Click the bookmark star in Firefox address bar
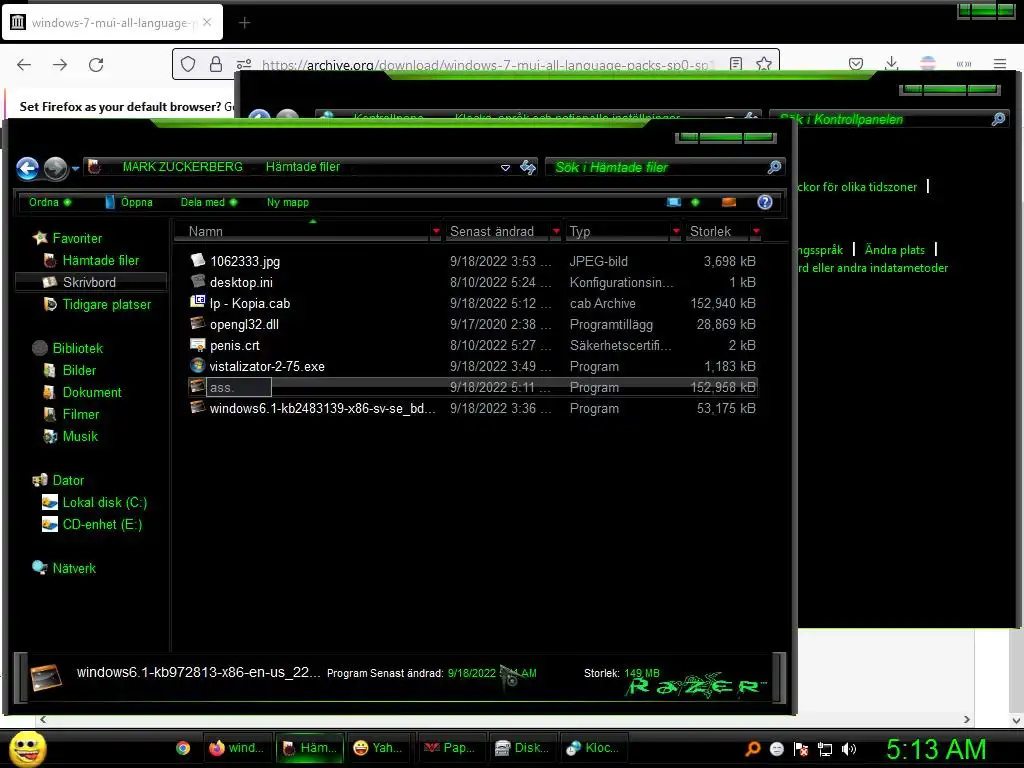This screenshot has width=1024, height=768. click(763, 64)
